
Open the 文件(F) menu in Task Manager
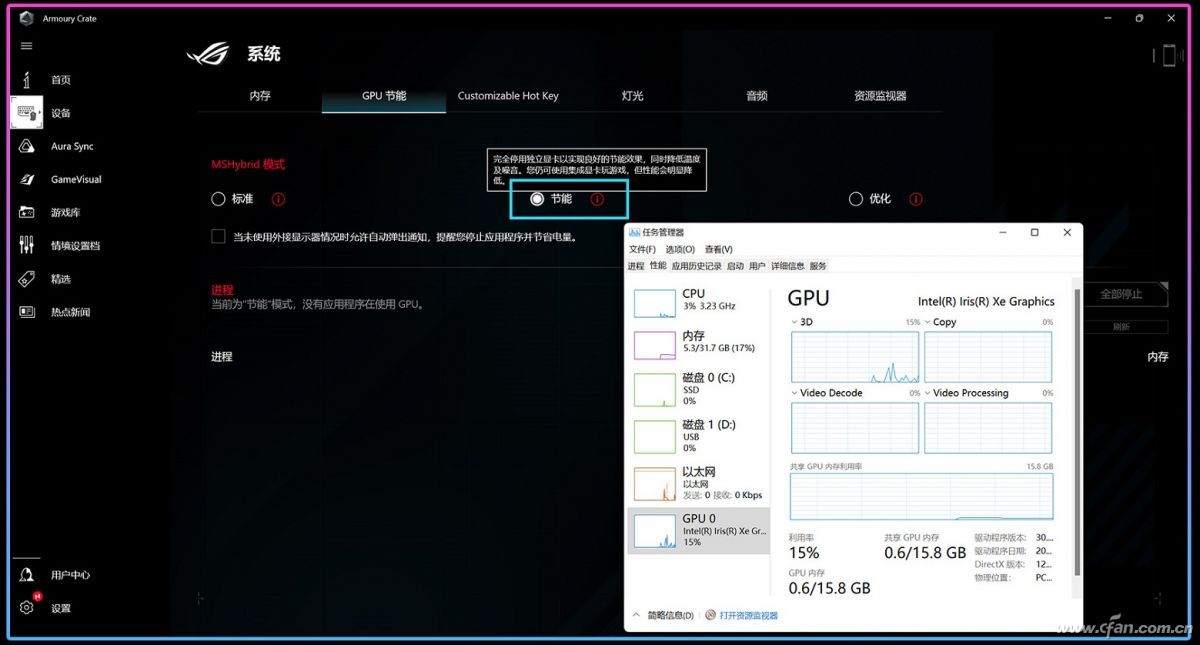coord(642,249)
